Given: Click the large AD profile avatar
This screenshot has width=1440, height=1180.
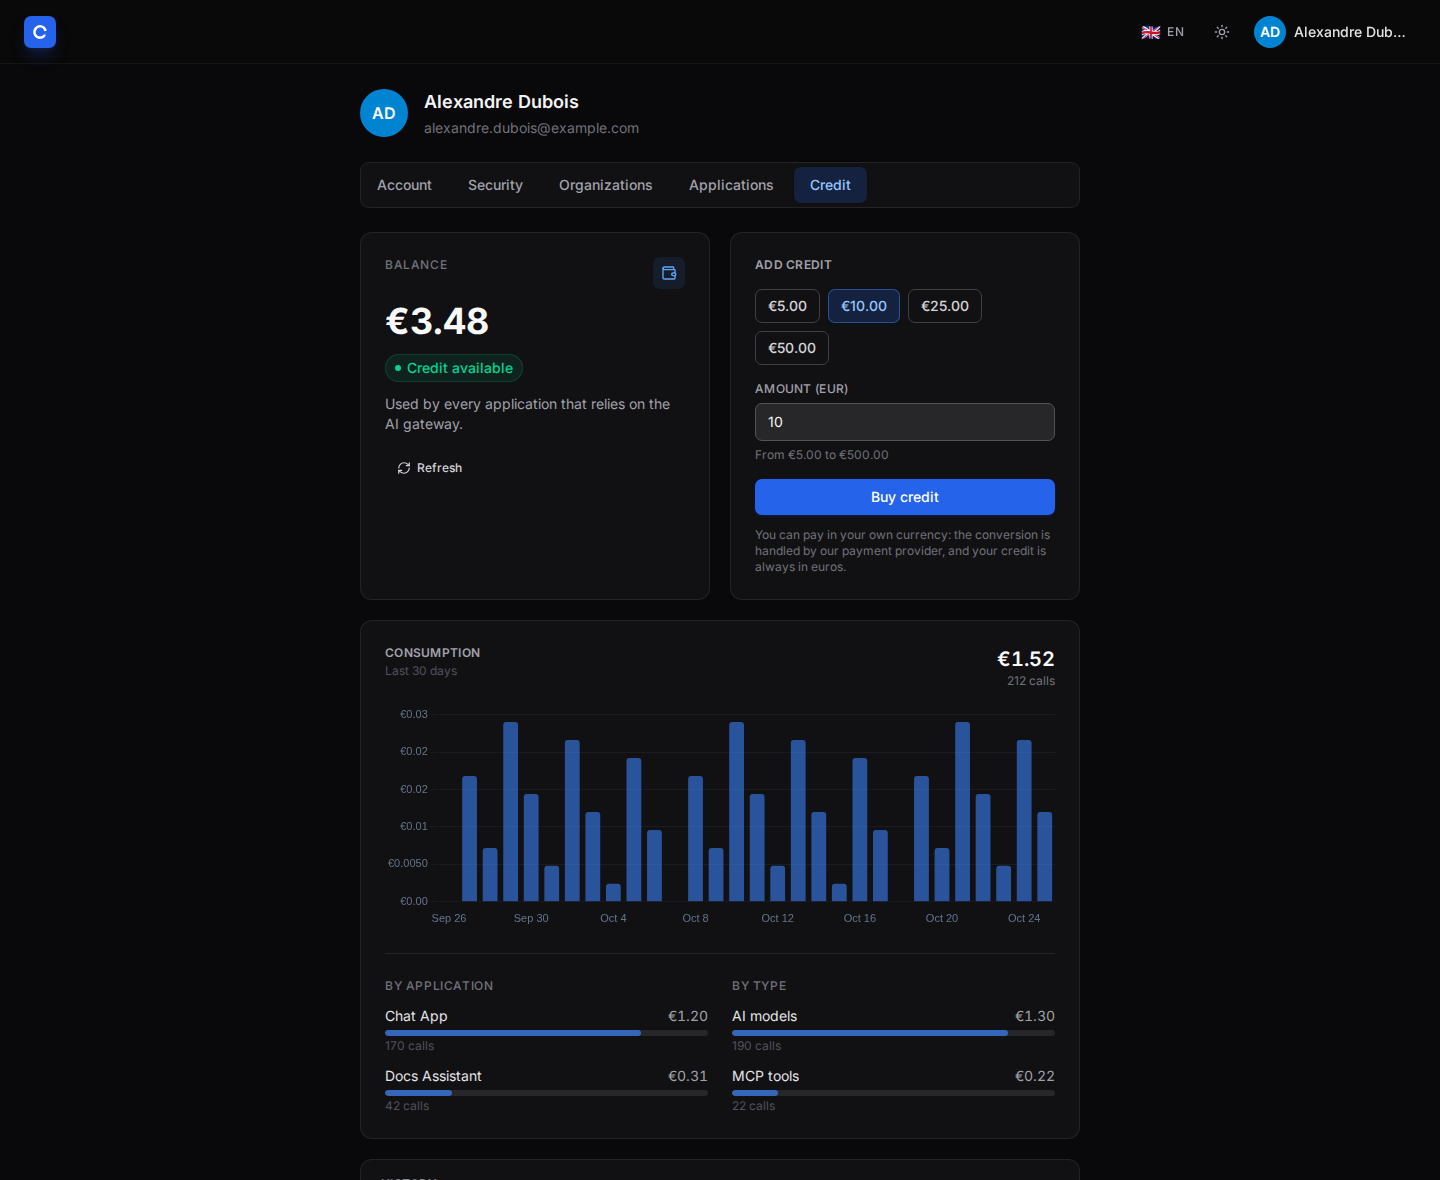Looking at the screenshot, I should tap(384, 113).
